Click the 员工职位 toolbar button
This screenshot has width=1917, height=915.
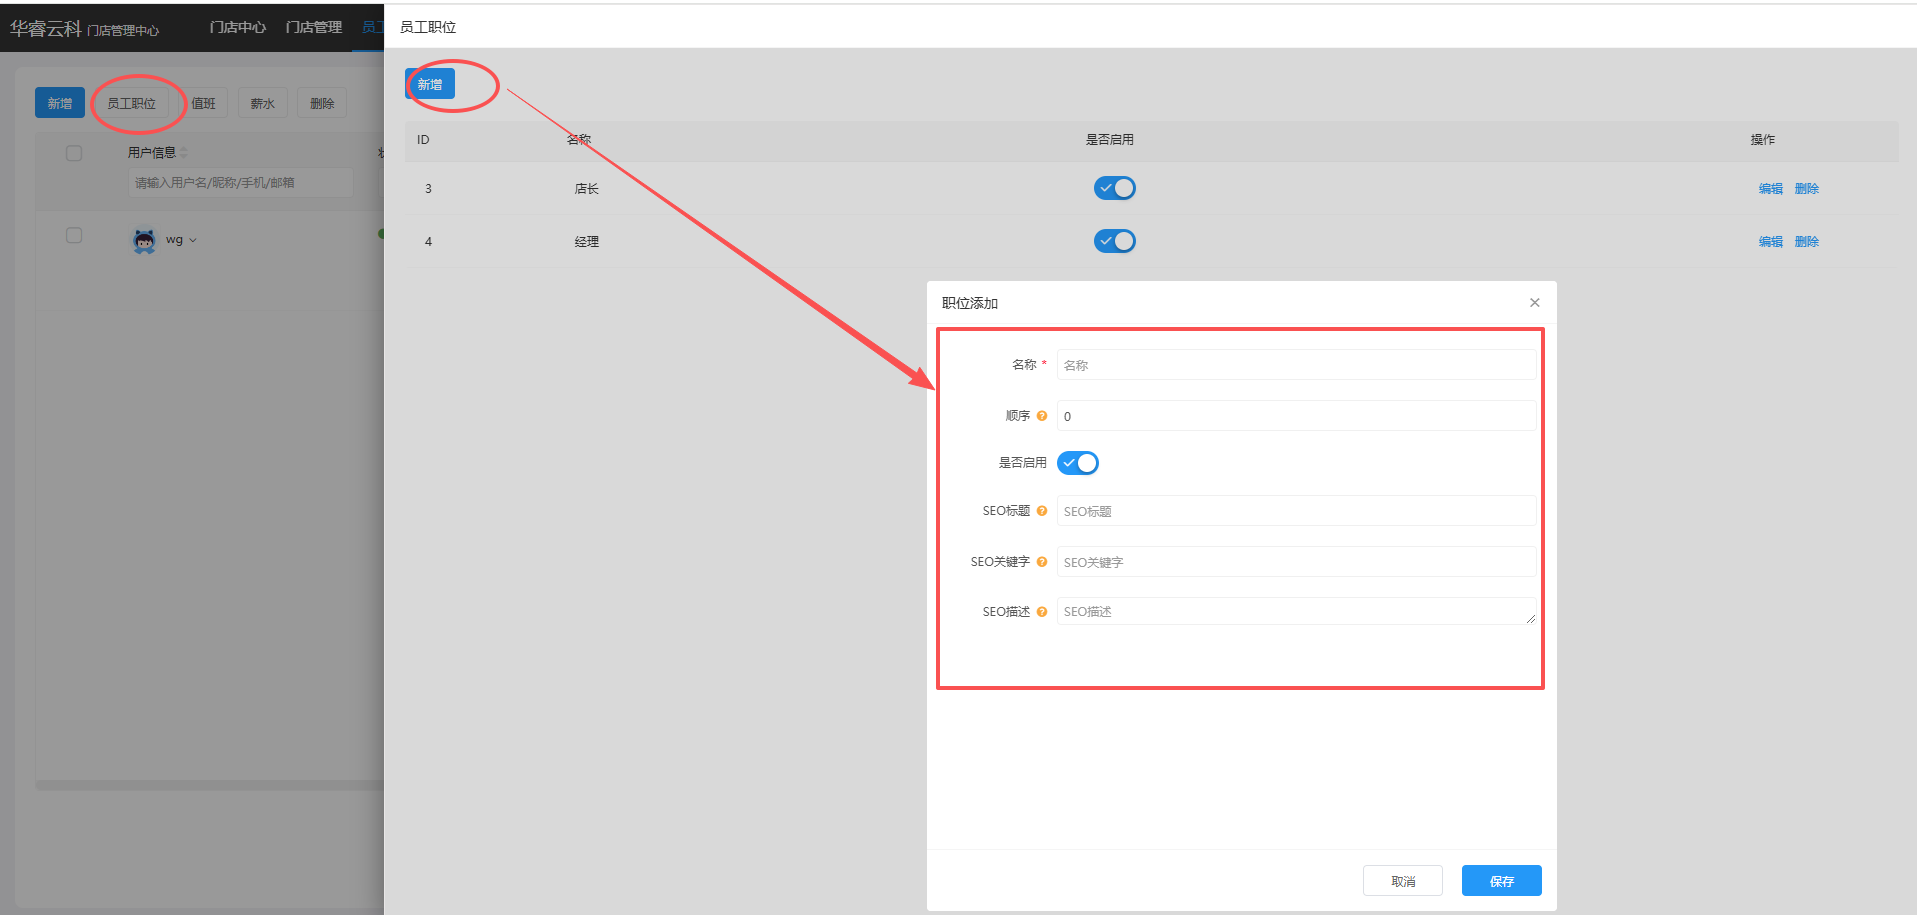tap(132, 103)
